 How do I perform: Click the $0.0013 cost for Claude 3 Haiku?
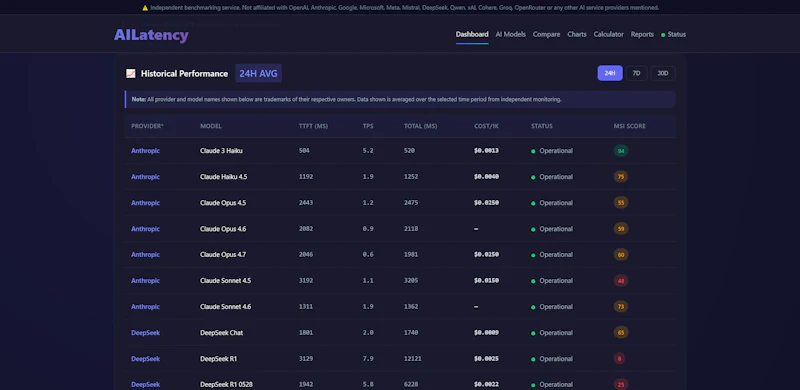click(x=486, y=151)
